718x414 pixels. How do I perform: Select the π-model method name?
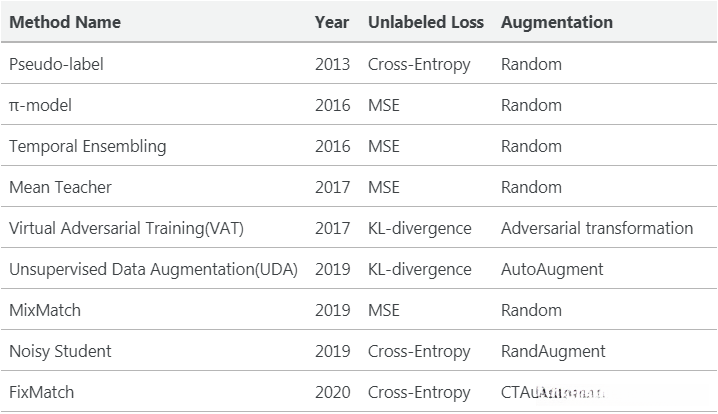40,105
